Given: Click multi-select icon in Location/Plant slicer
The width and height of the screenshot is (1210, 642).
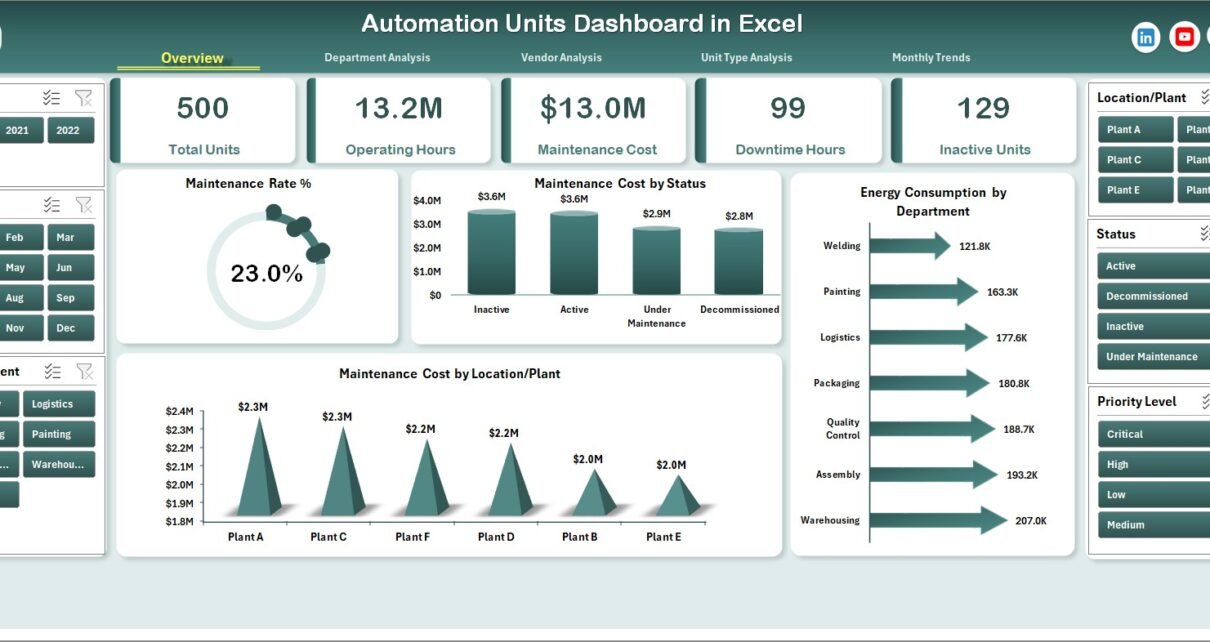Looking at the screenshot, I should pos(1204,97).
